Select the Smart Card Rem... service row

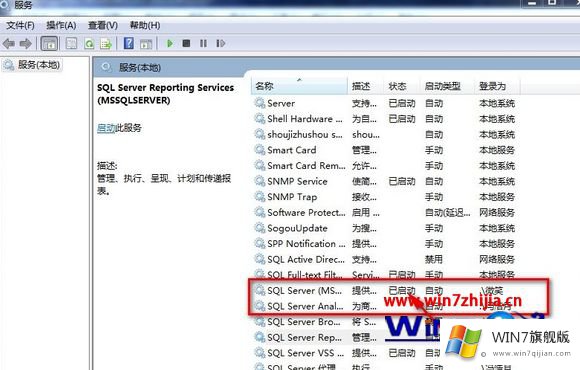click(385, 166)
